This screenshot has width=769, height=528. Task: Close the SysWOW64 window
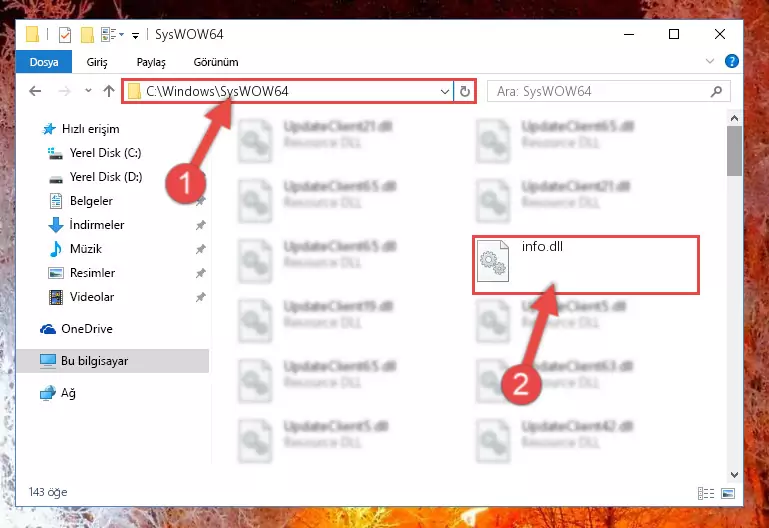point(719,34)
